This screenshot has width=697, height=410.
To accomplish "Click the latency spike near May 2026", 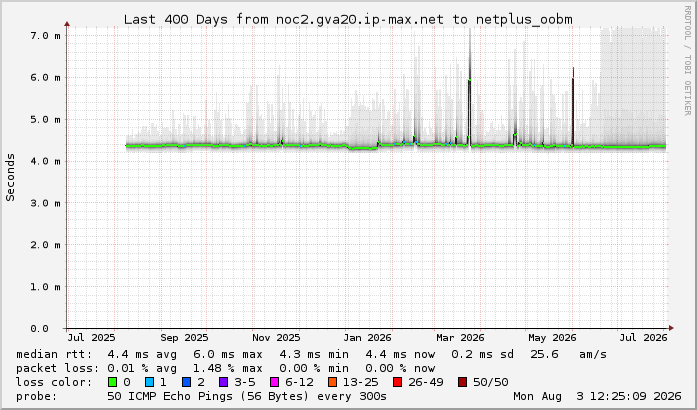I will (573, 107).
